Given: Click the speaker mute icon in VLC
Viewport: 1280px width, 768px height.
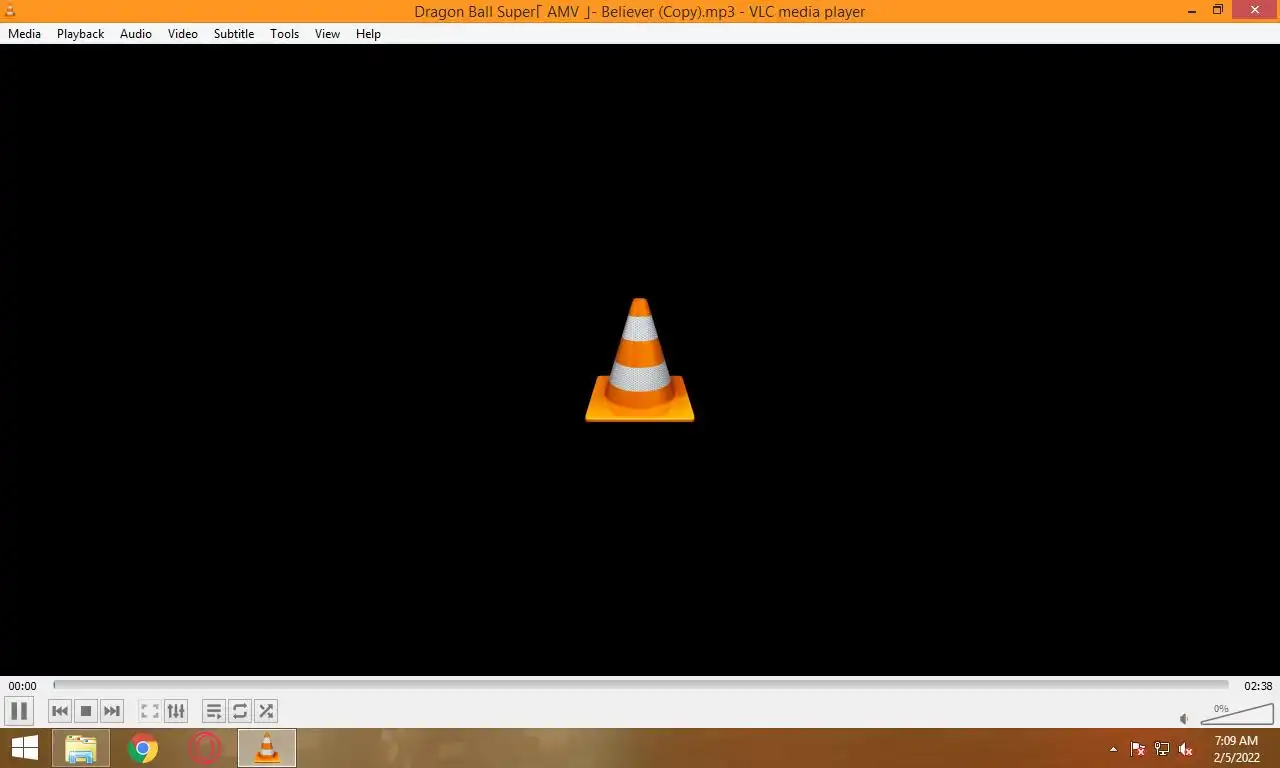Looking at the screenshot, I should point(1185,718).
